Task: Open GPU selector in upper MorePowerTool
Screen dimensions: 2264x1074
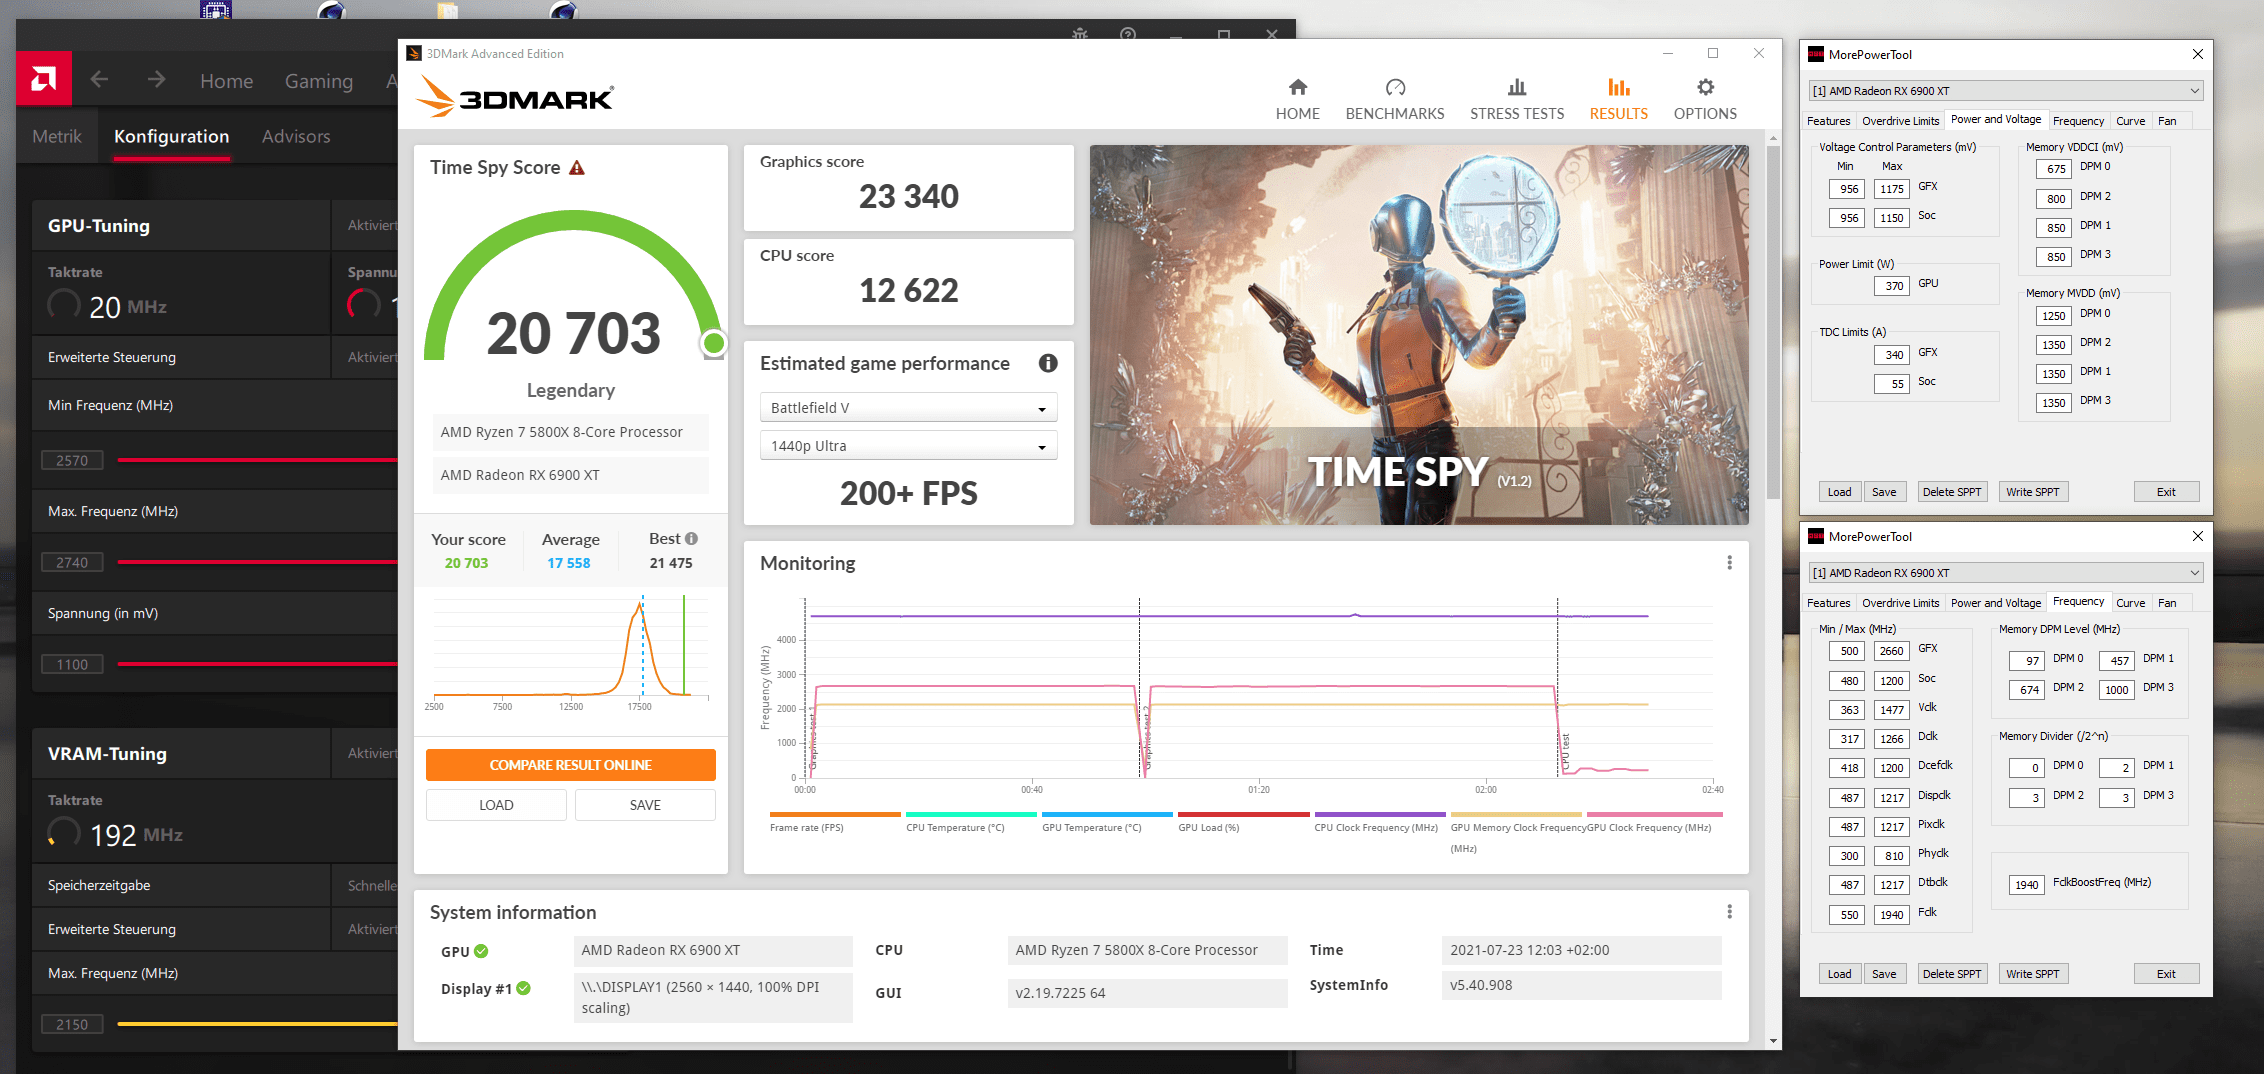Action: point(2005,91)
